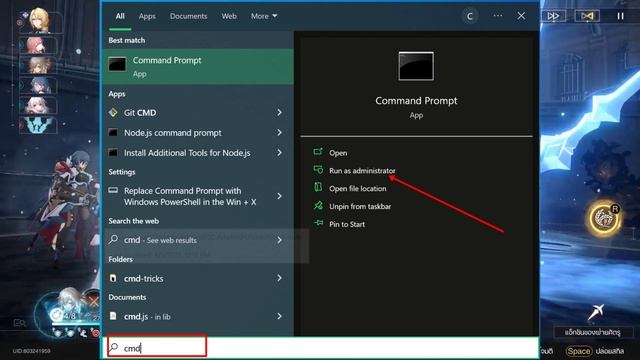Click the cmd-tricks folder icon
This screenshot has height=360, width=640.
[113, 278]
